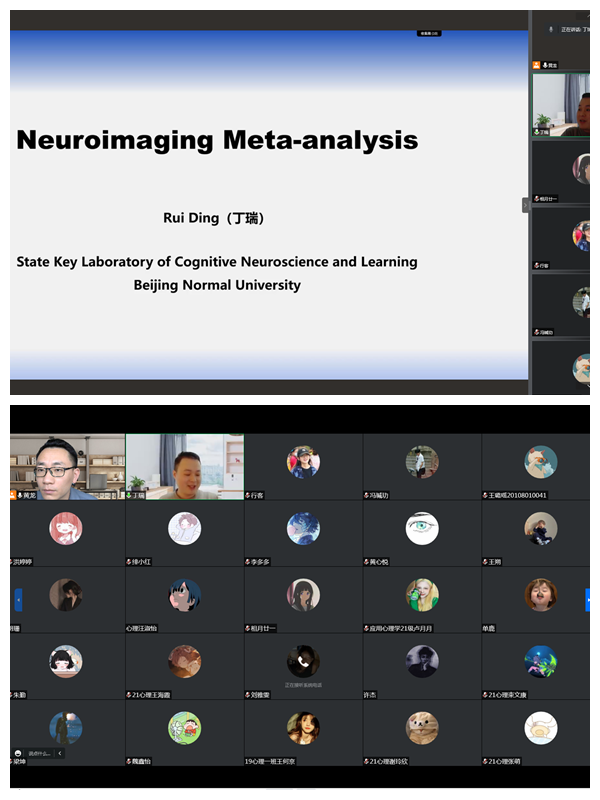This screenshot has width=600, height=800.
Task: Click 李多多's blue anime avatar
Action: 303,528
